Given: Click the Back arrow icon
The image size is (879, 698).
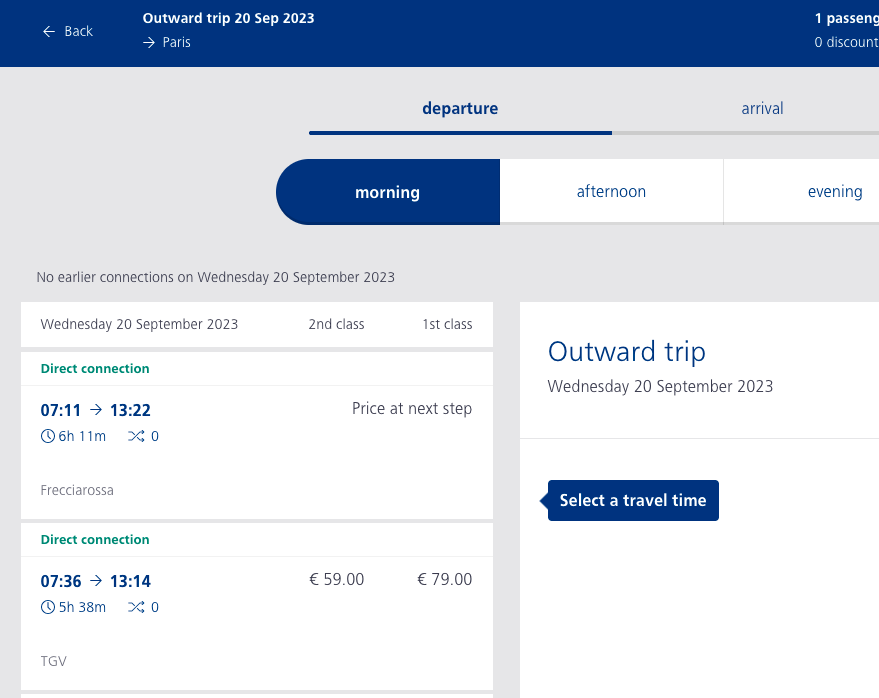Looking at the screenshot, I should tap(48, 32).
